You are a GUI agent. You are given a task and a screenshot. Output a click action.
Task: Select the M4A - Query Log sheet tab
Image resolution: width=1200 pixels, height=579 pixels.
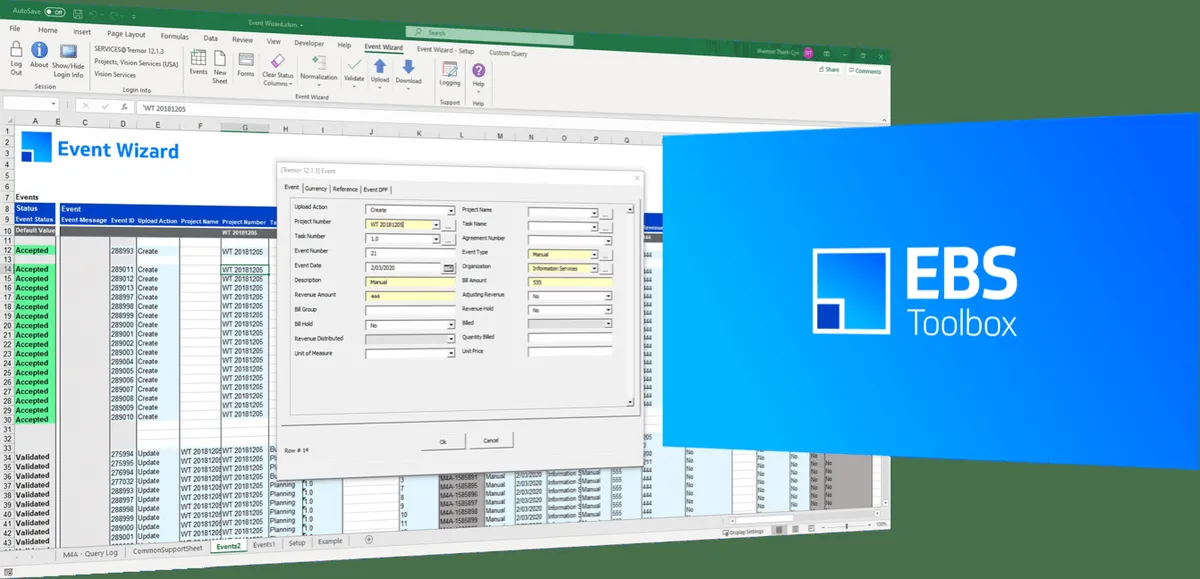pos(91,553)
